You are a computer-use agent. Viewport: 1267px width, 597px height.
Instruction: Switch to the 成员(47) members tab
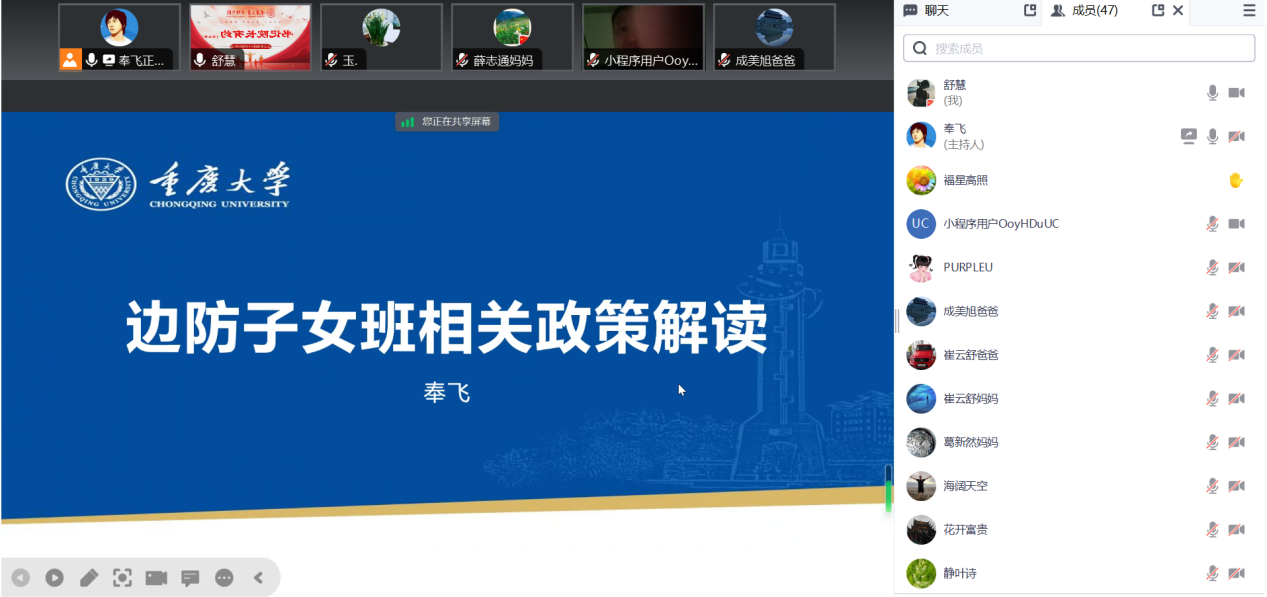1084,10
